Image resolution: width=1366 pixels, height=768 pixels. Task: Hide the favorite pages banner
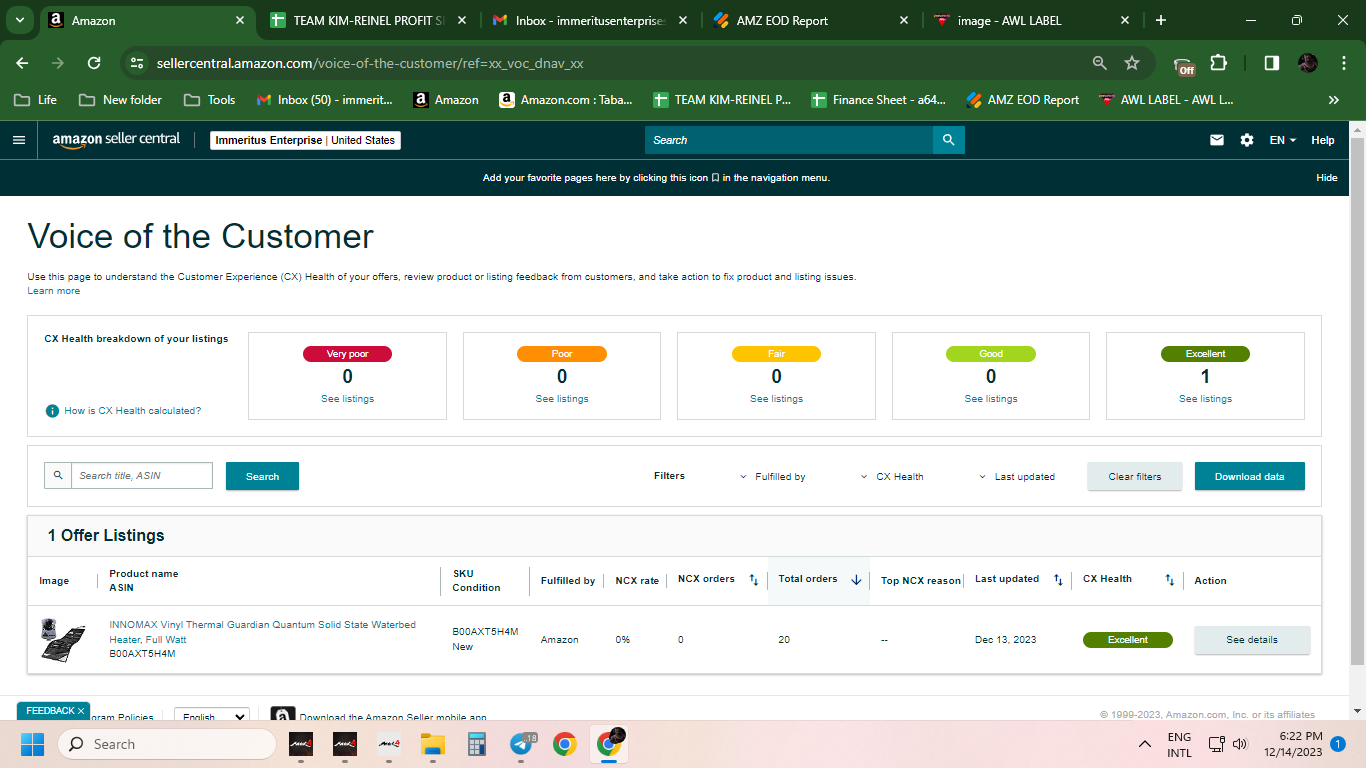[x=1326, y=178]
